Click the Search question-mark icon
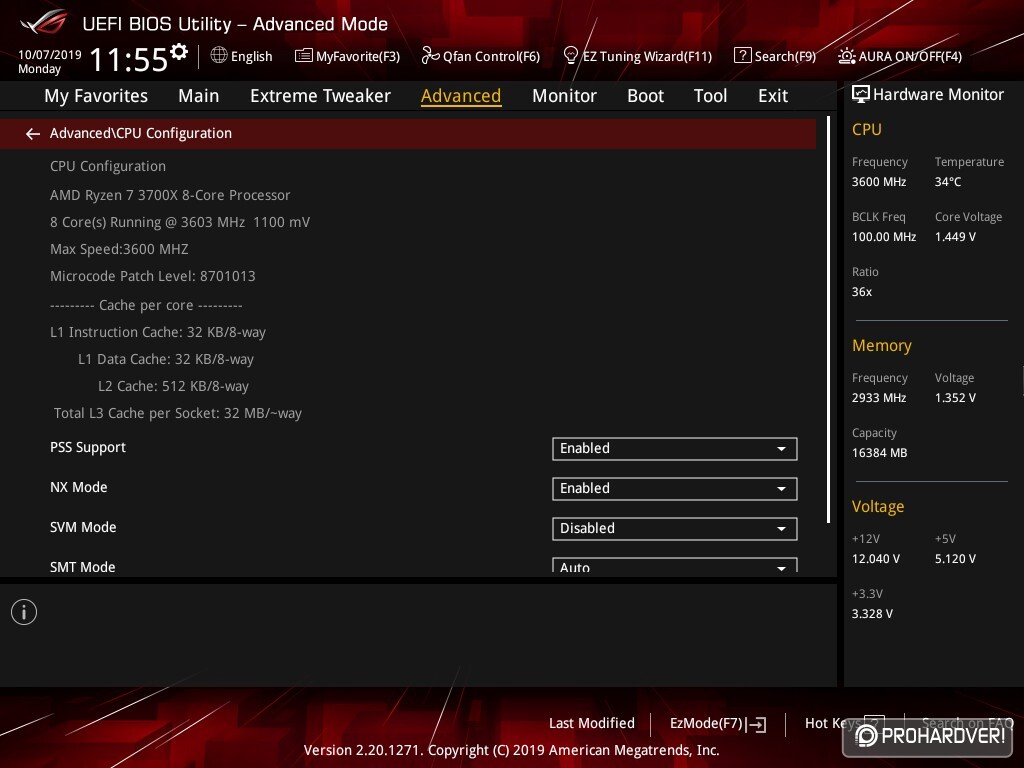1024x768 pixels. (742, 56)
